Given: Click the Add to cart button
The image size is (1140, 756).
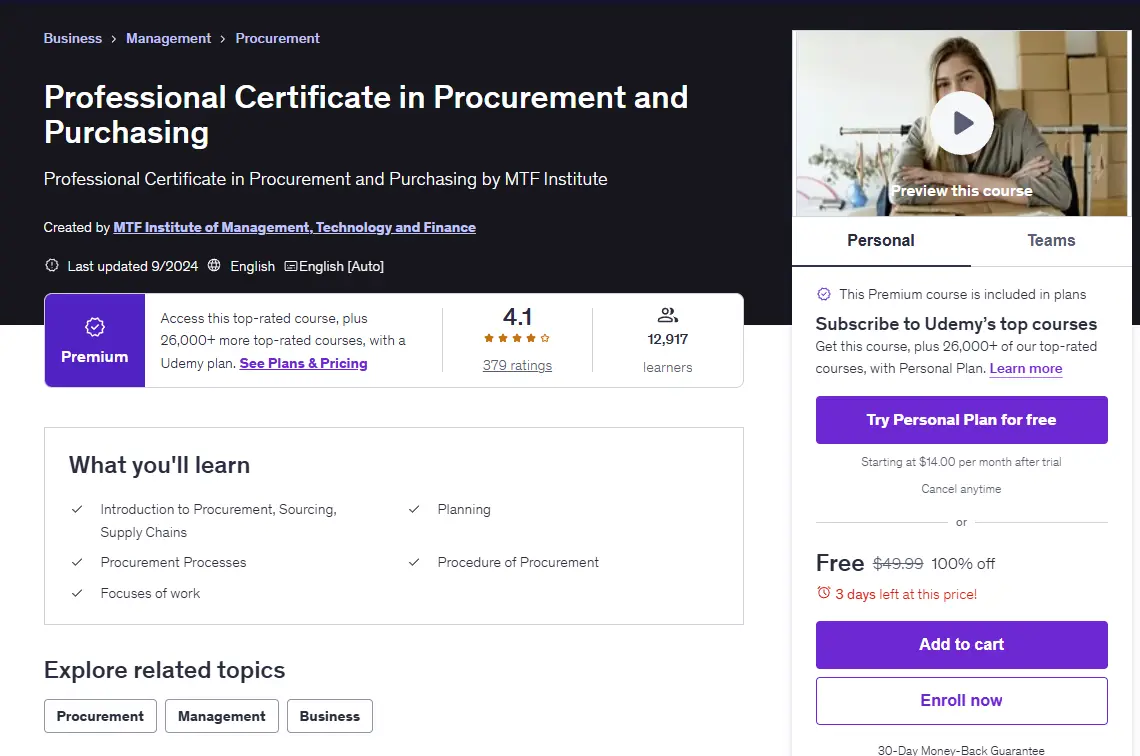Looking at the screenshot, I should coord(962,645).
